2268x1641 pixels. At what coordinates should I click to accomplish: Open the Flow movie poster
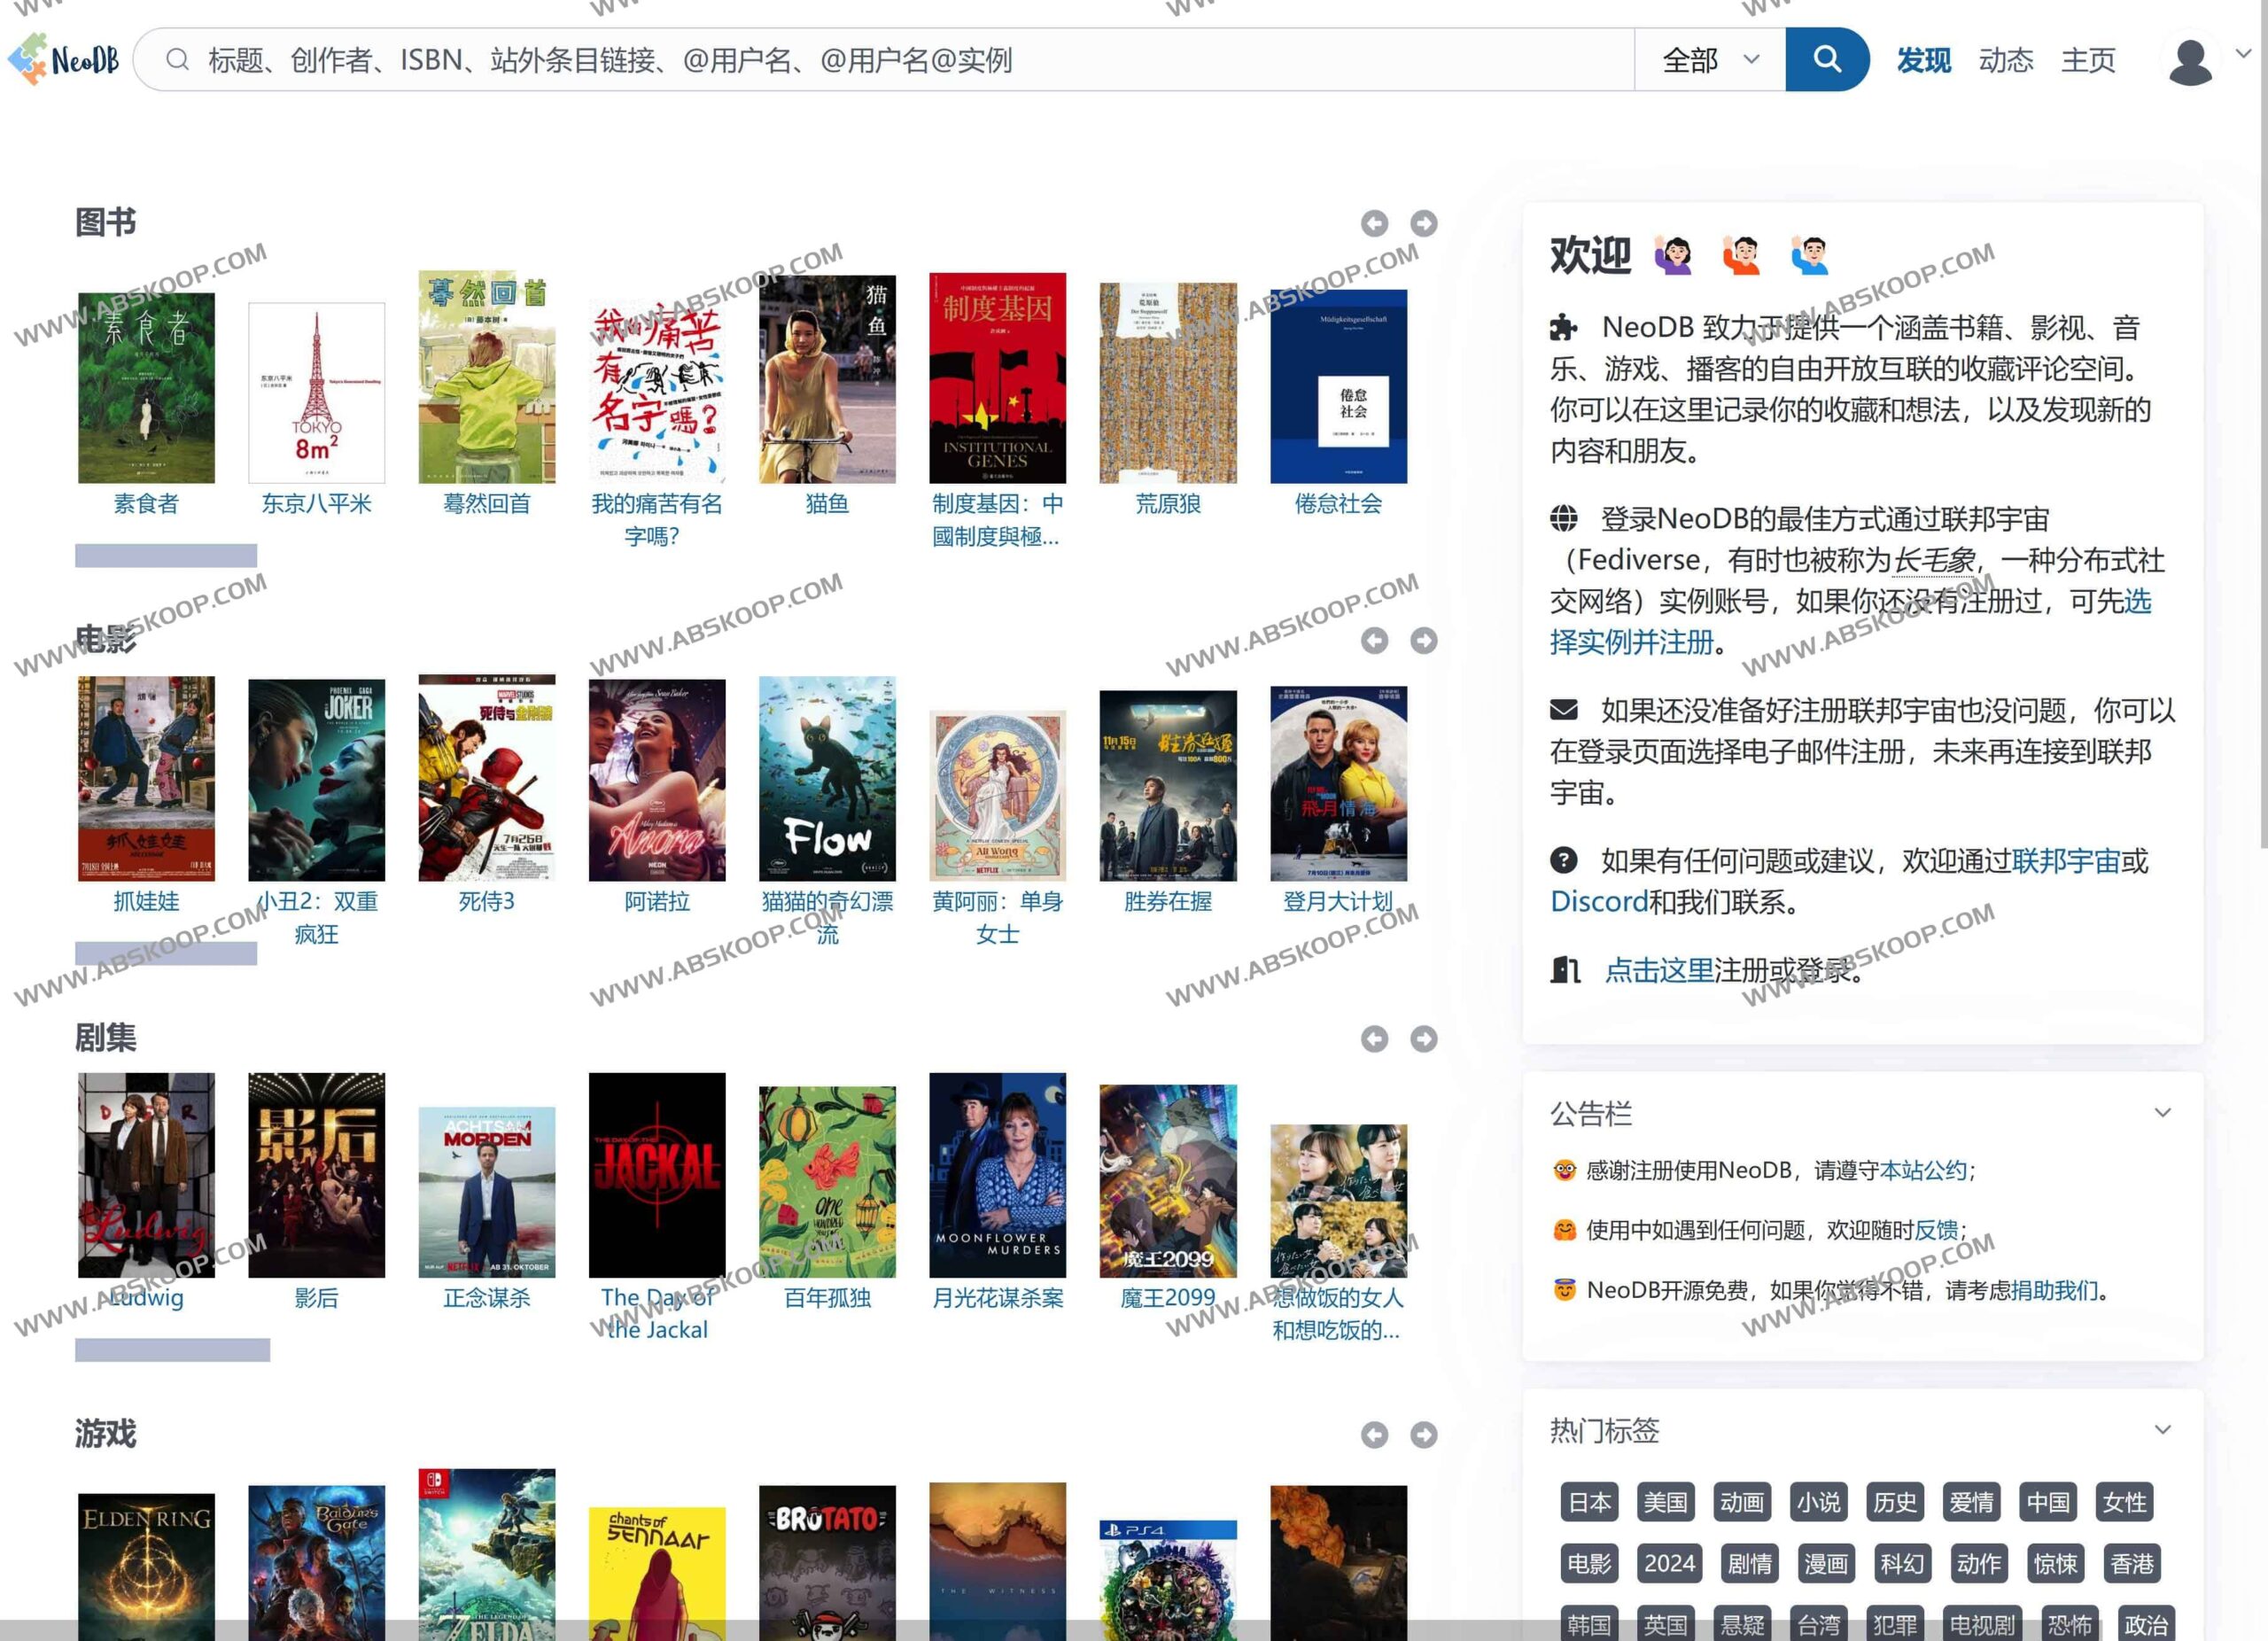tap(827, 779)
